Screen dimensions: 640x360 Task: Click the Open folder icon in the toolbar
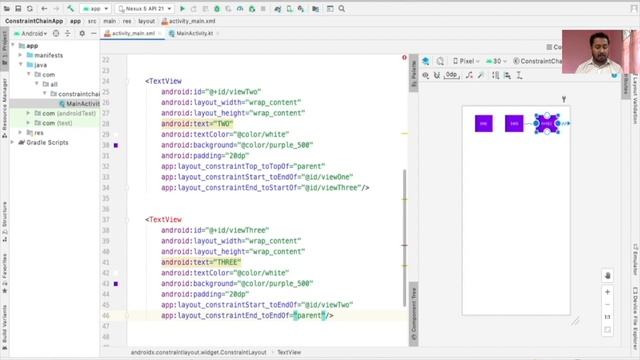tap(7, 9)
